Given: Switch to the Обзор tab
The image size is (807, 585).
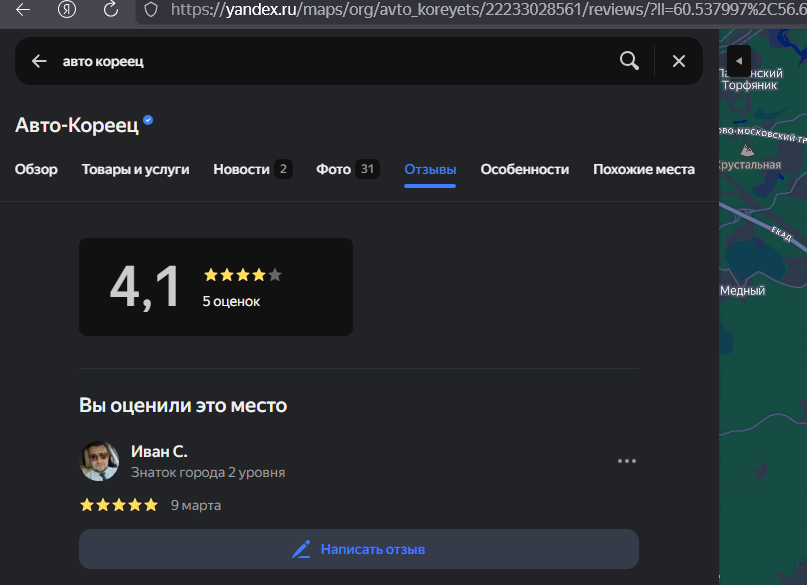Looking at the screenshot, I should [36, 169].
